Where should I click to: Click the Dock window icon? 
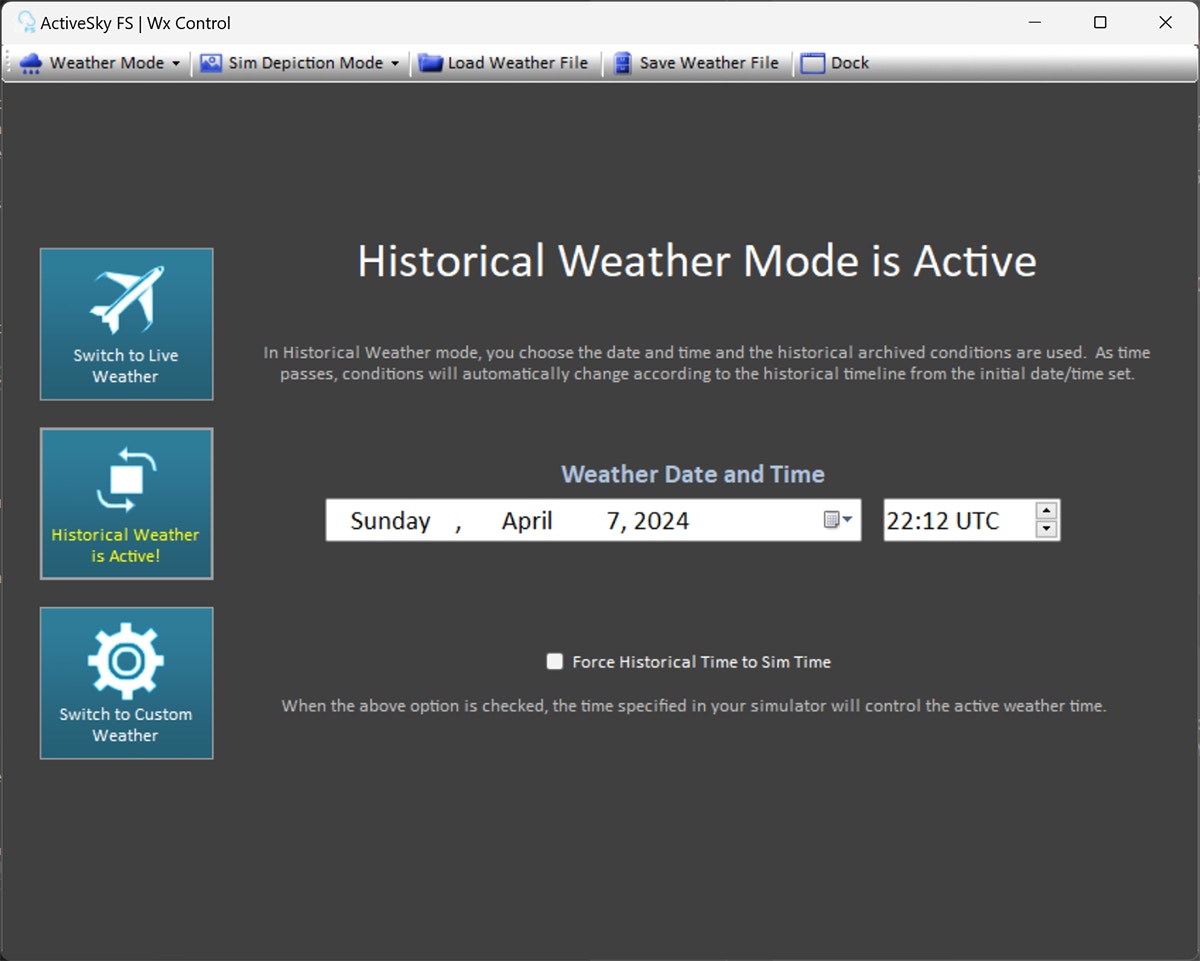[x=813, y=63]
